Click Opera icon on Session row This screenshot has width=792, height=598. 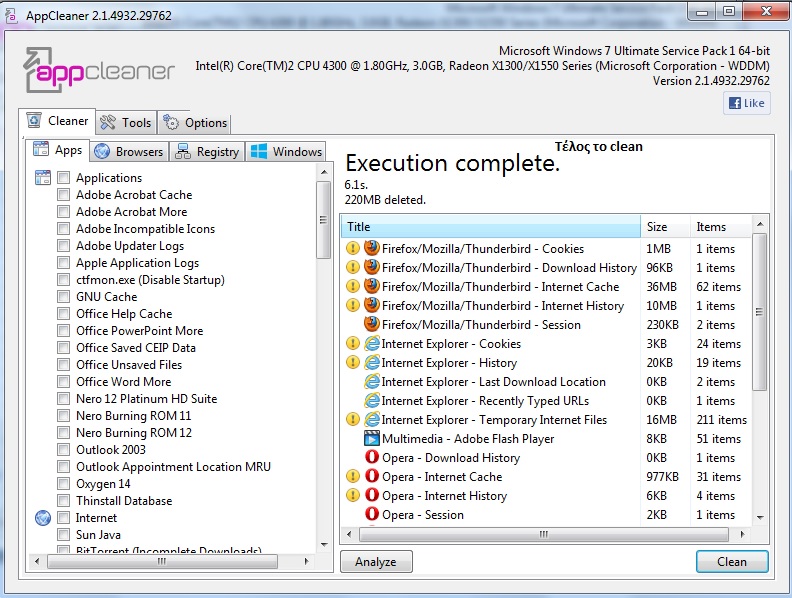(x=372, y=514)
